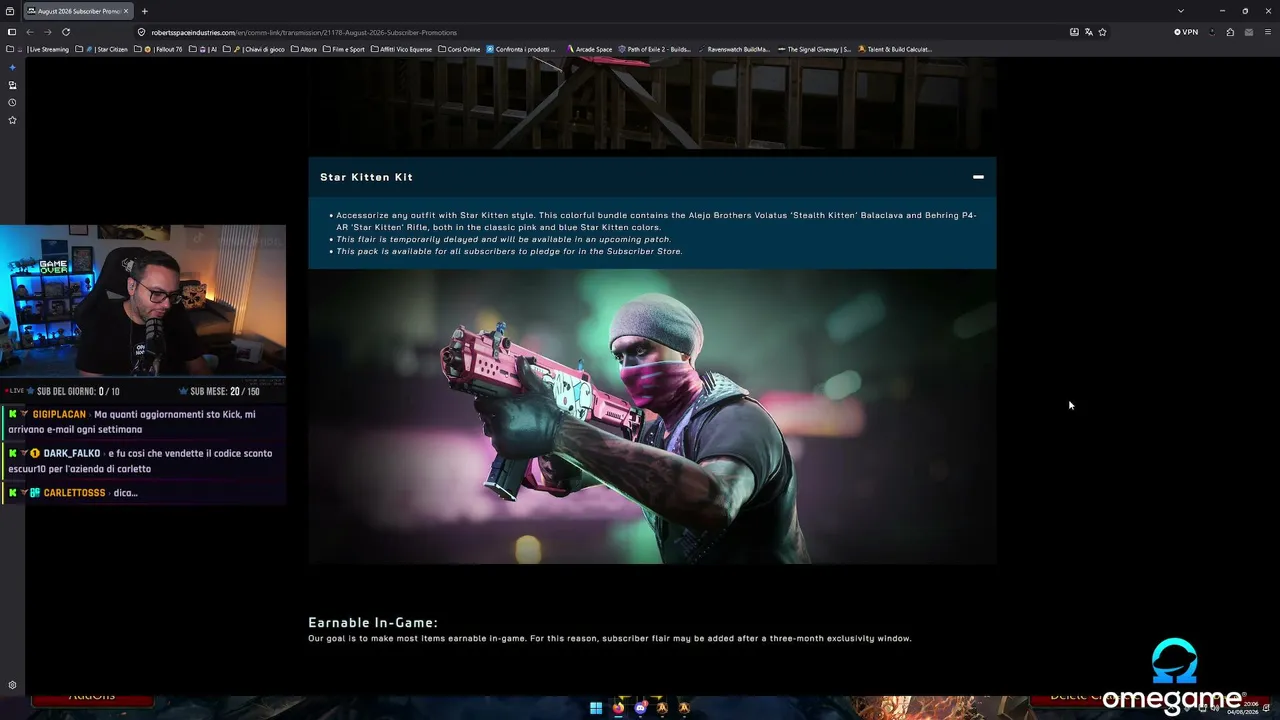
Task: Translate this page via address bar icon
Action: point(1088,32)
